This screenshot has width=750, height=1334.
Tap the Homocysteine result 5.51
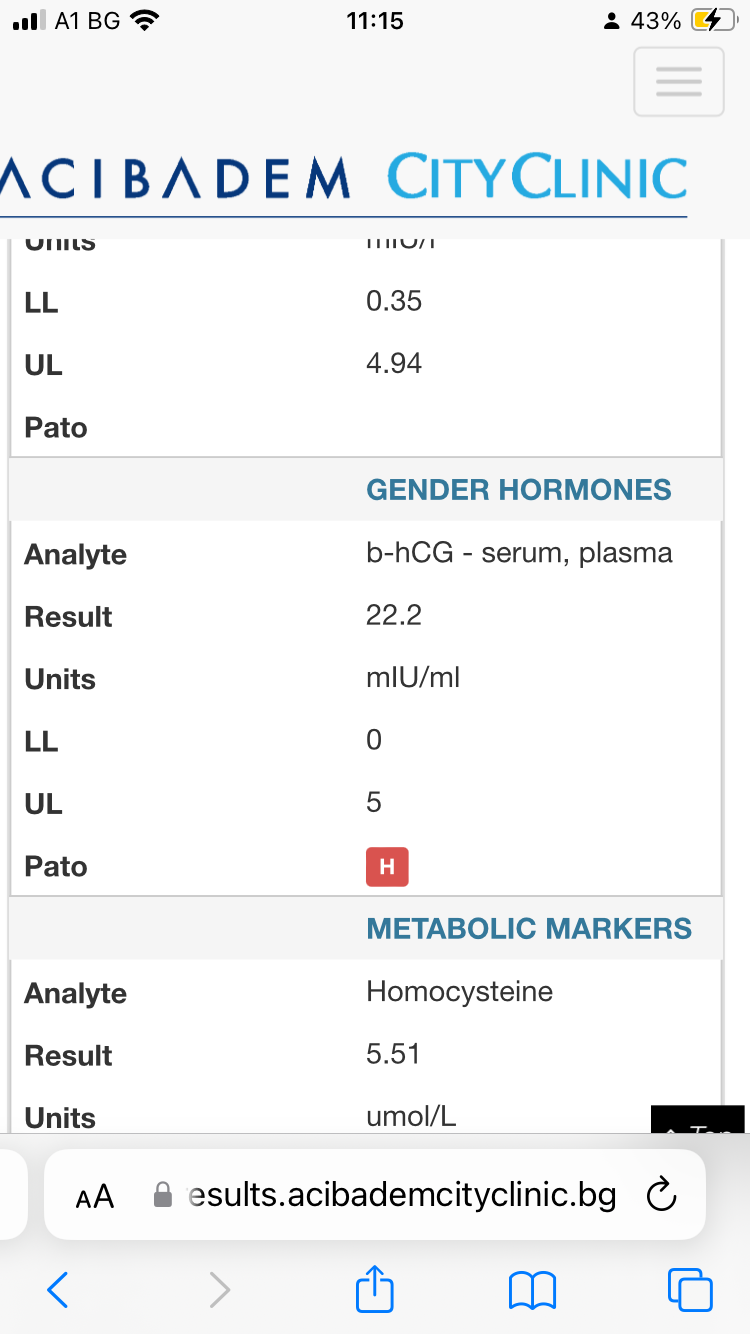click(x=393, y=1054)
